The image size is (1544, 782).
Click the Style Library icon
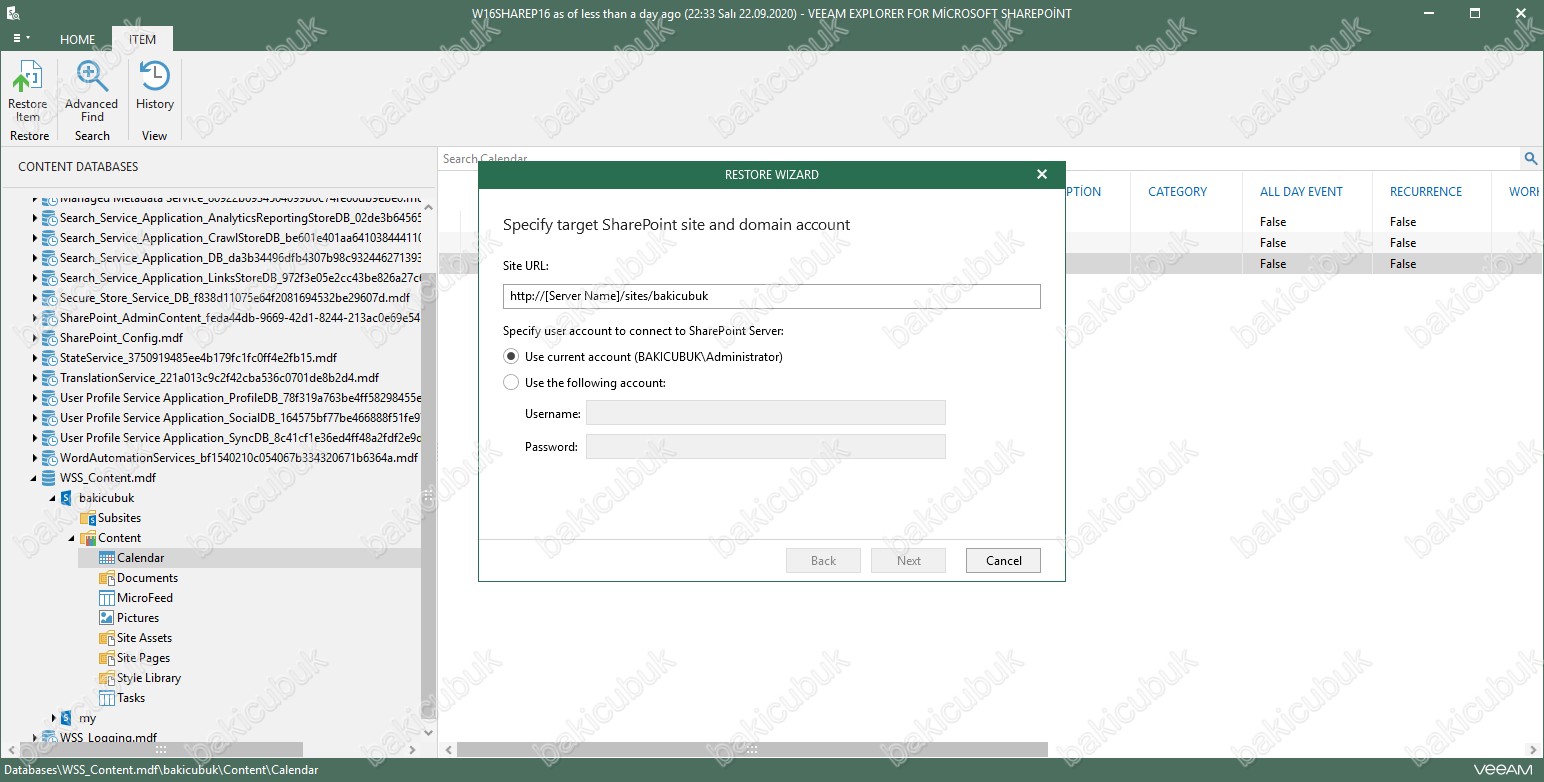click(107, 678)
